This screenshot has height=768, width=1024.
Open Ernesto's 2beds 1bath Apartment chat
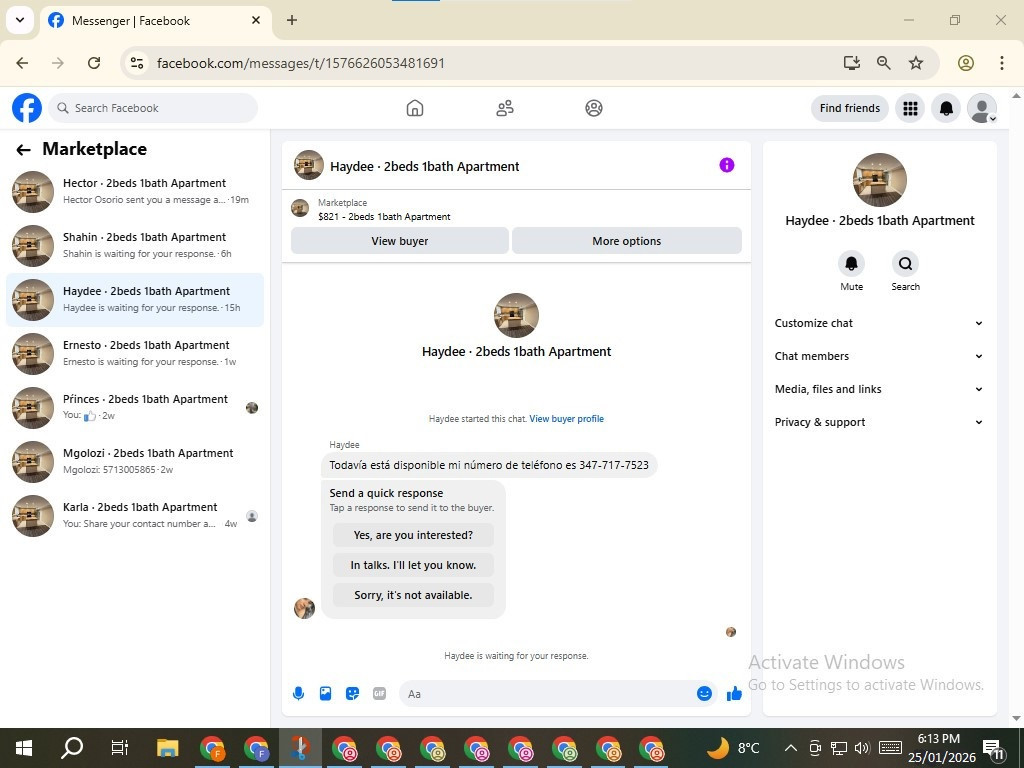(135, 353)
